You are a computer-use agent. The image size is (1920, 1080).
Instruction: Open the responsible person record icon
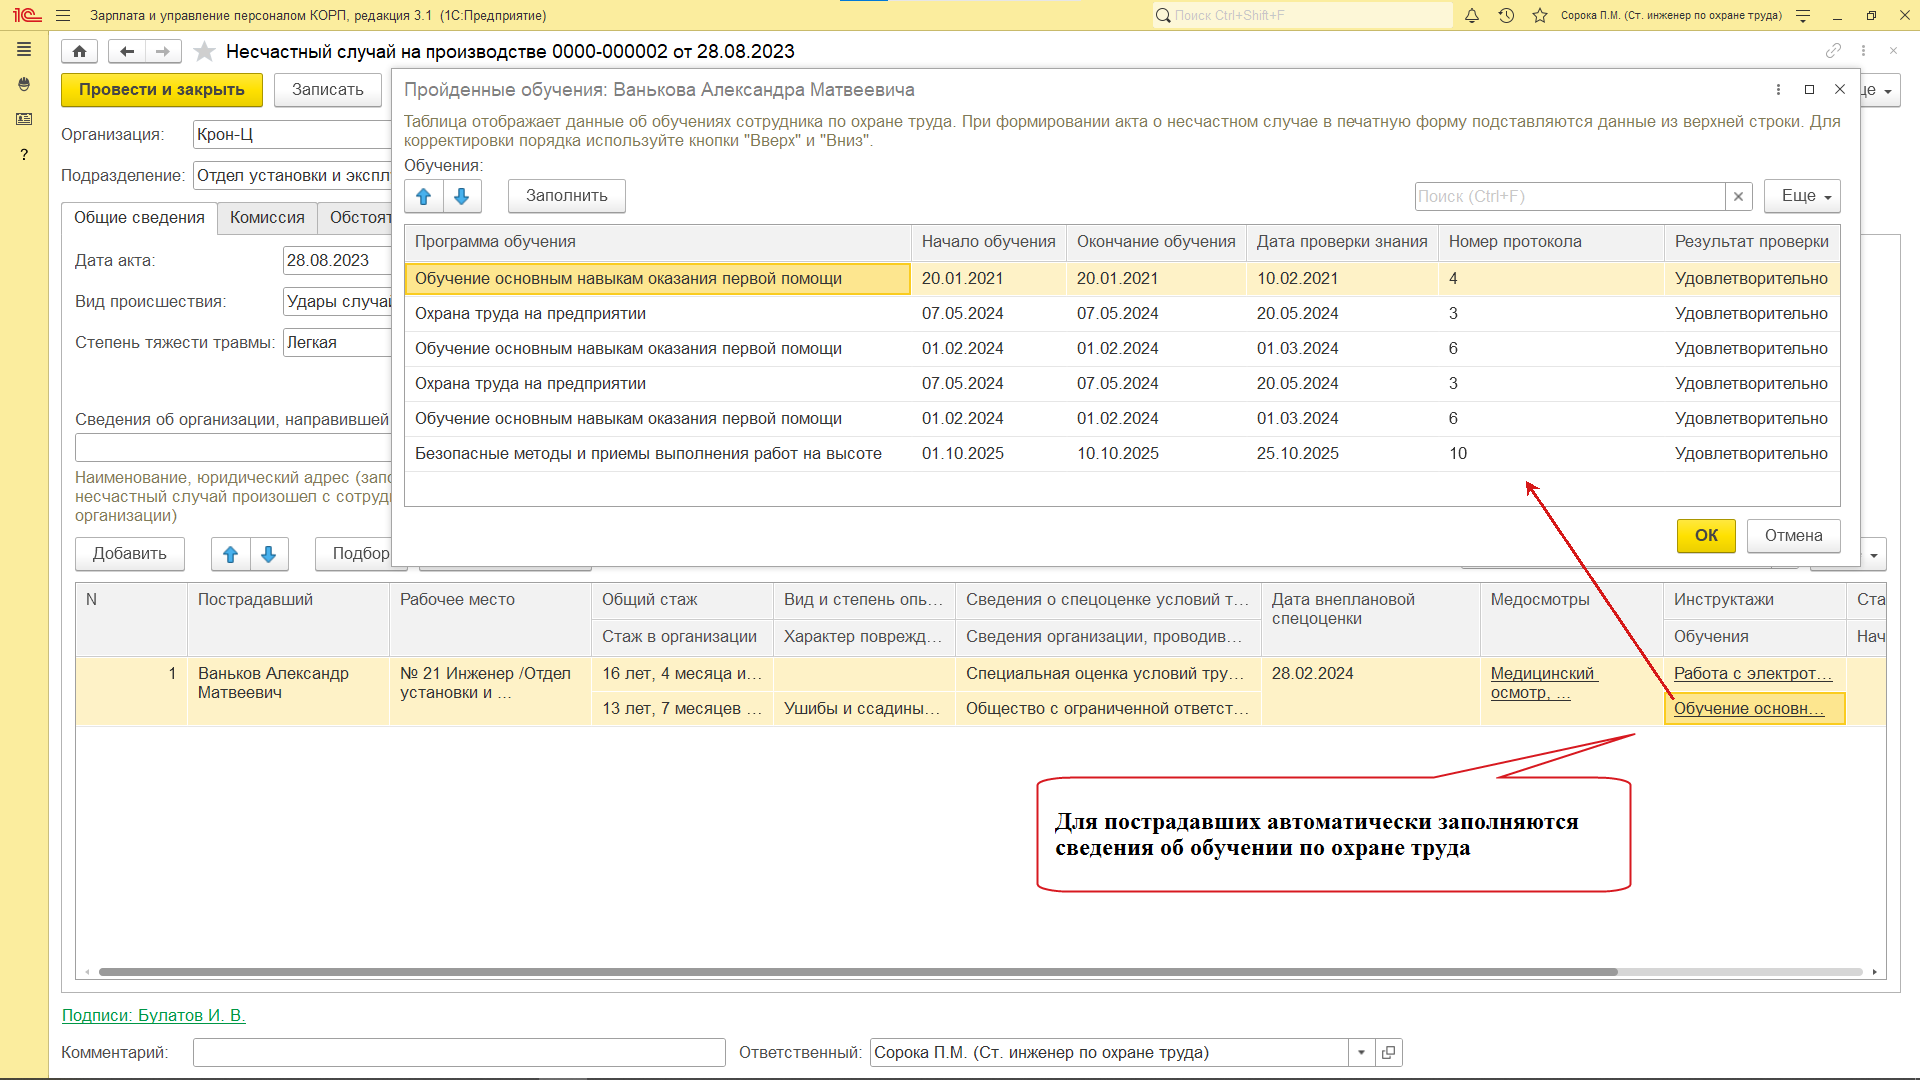pyautogui.click(x=1388, y=1052)
